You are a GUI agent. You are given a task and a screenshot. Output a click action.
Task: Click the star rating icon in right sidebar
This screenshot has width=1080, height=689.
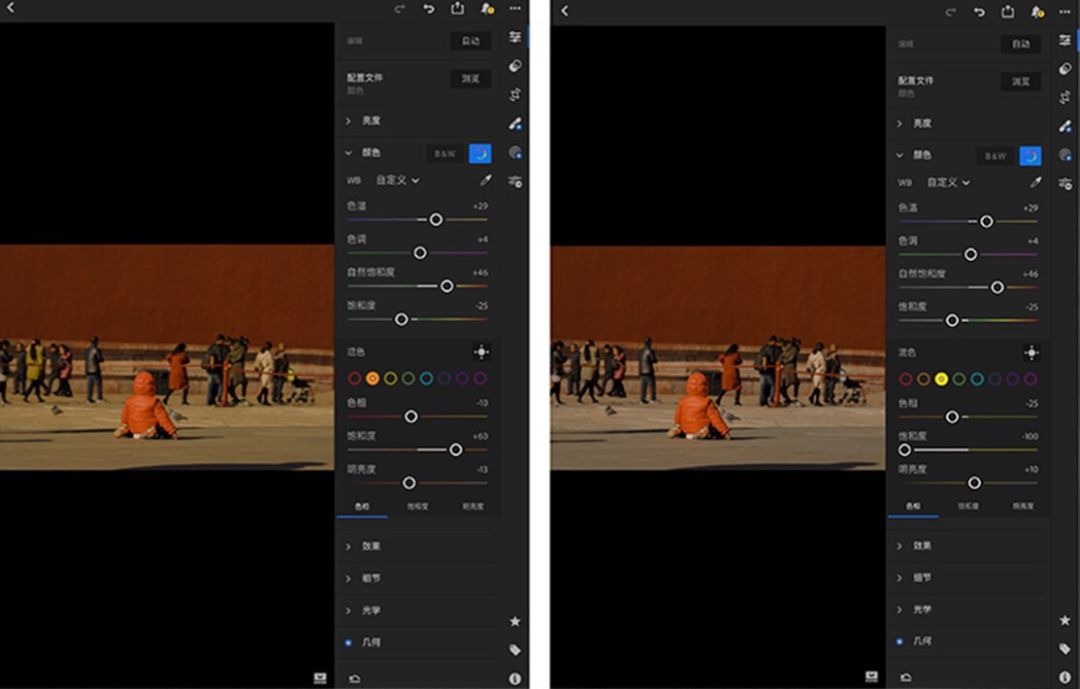(1065, 621)
